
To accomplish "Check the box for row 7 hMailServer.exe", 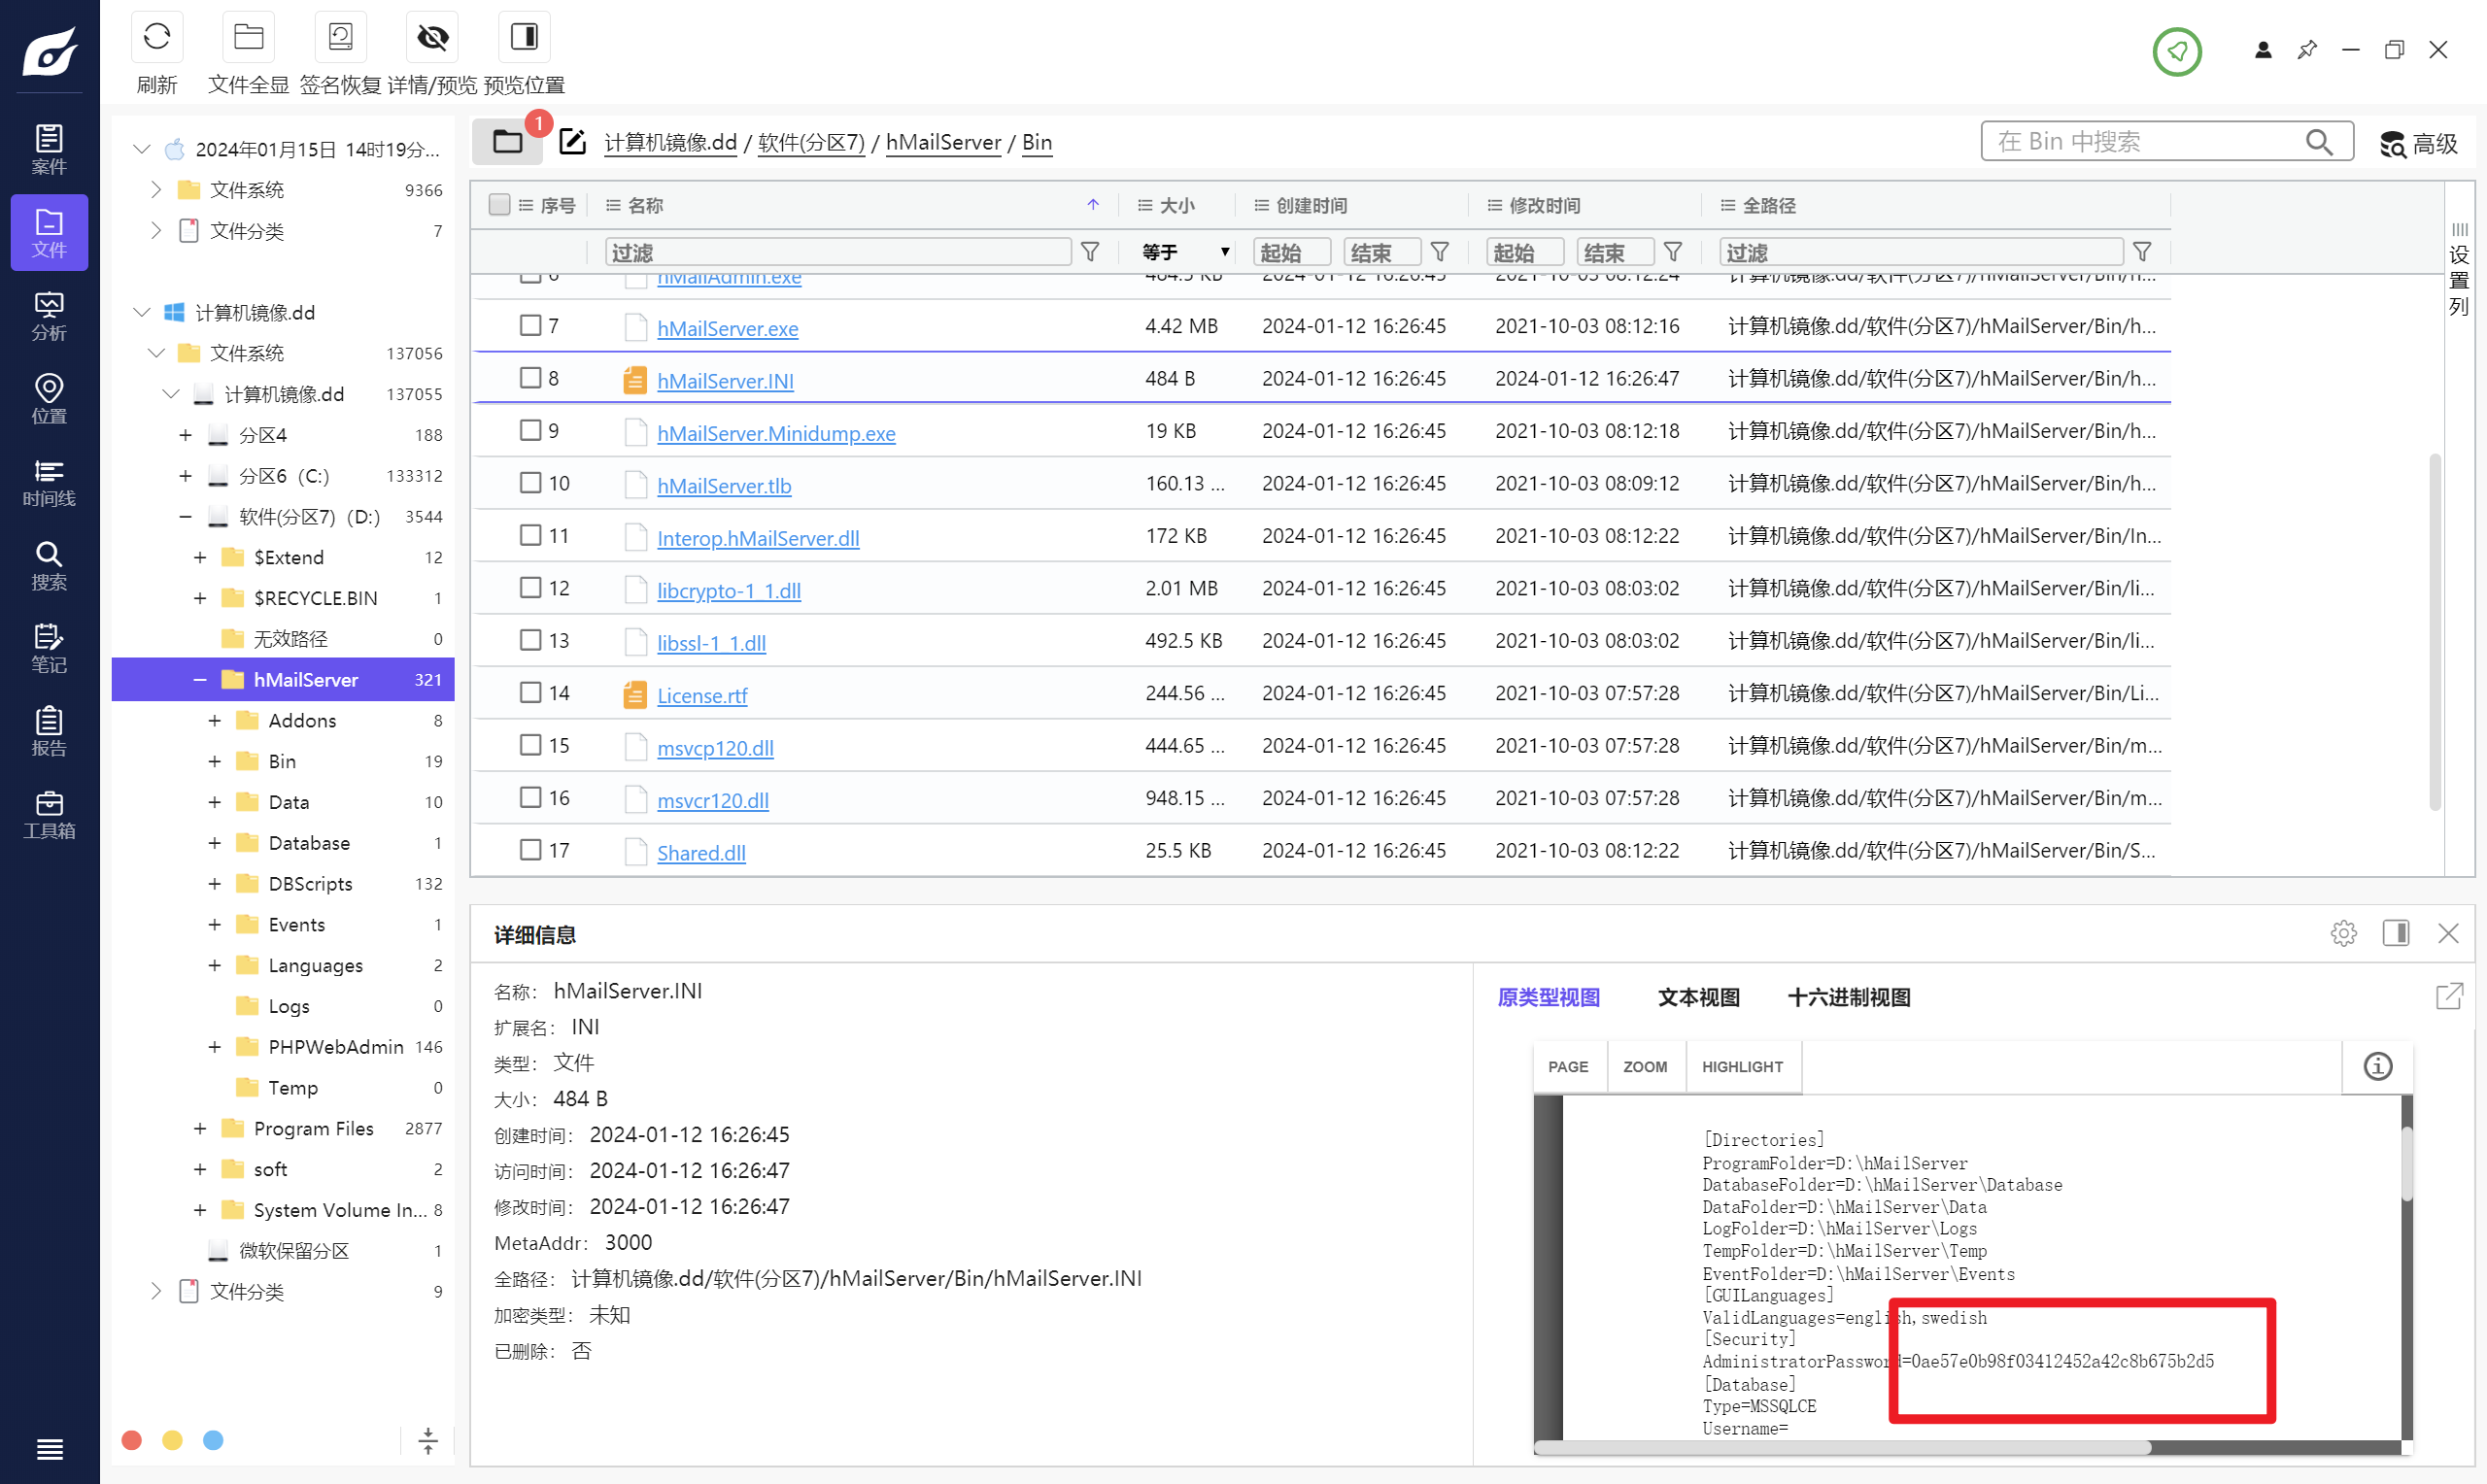I will [530, 325].
